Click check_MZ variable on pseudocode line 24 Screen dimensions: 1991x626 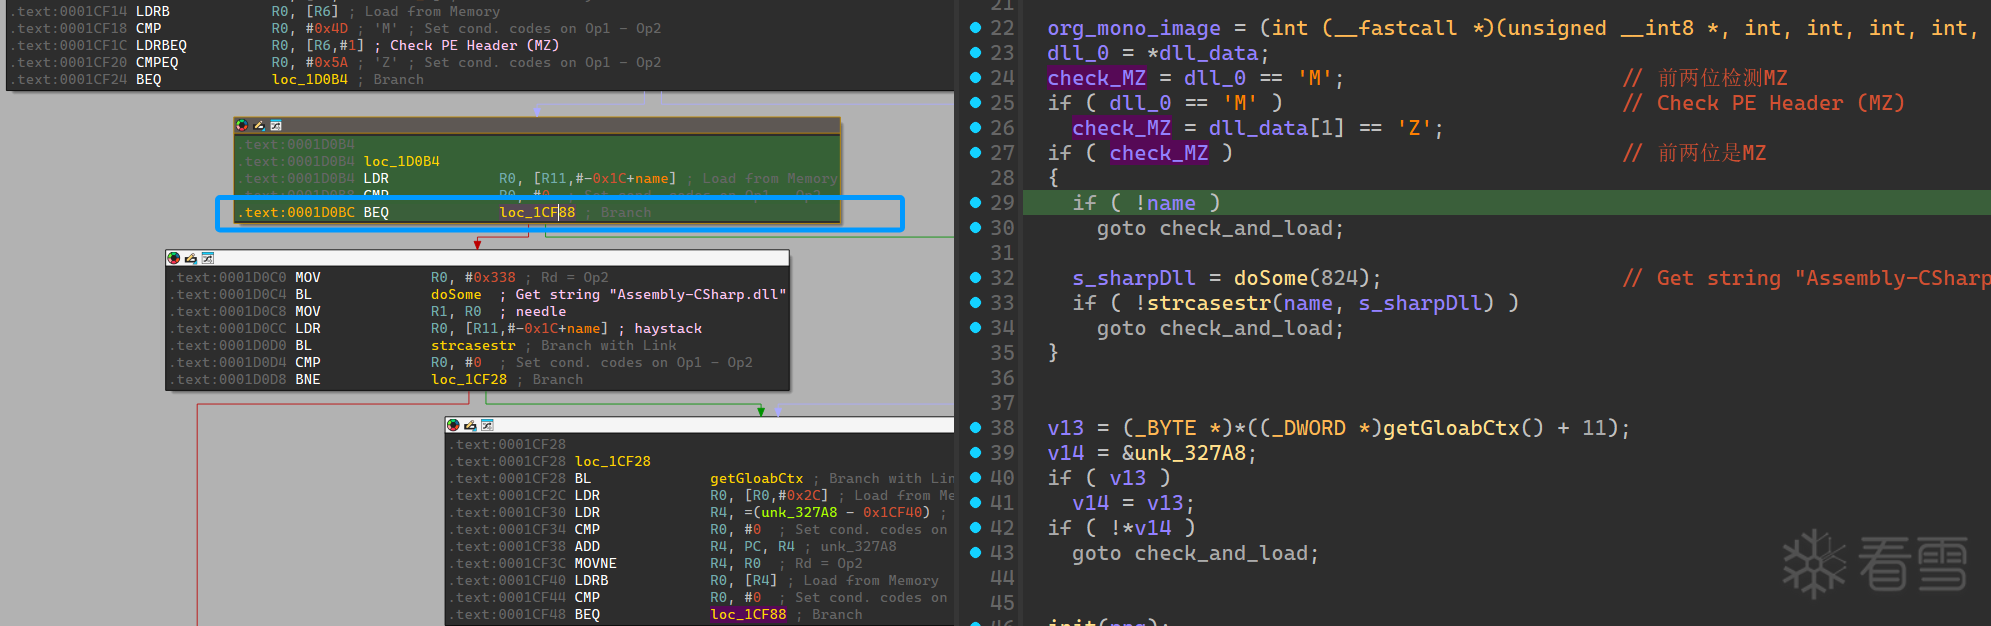click(x=1097, y=78)
